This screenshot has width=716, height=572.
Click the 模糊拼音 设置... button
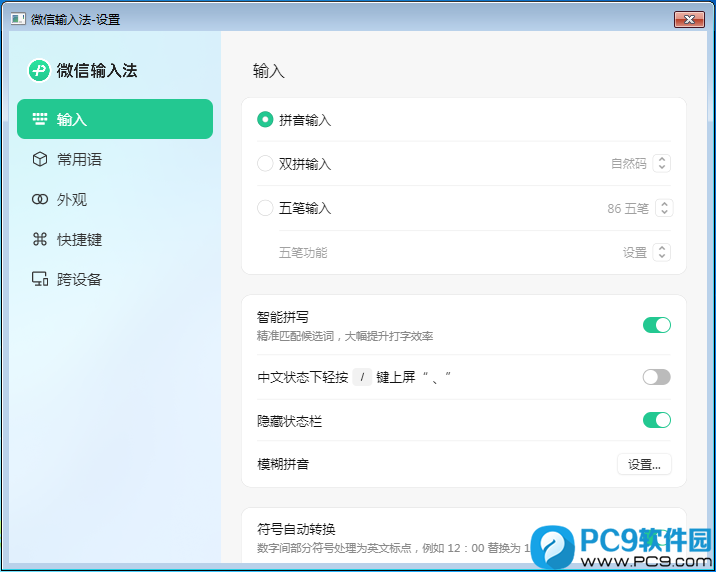click(x=644, y=465)
